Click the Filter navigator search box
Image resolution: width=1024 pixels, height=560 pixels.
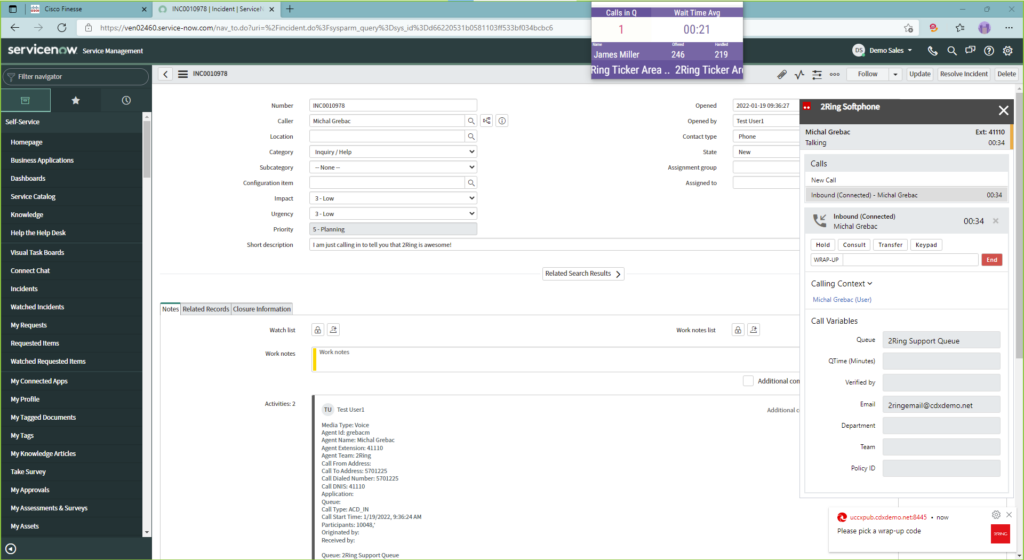coord(76,76)
